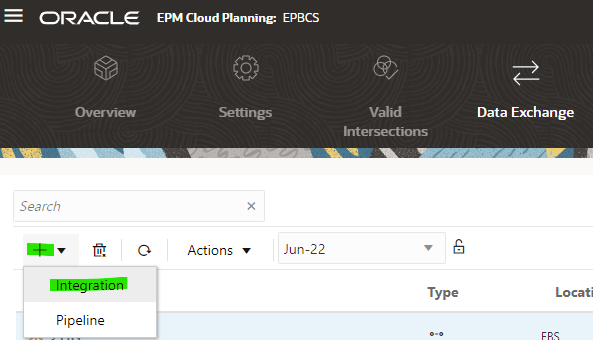Click the EPM Cloud Planning: EPBCS title
The image size is (616, 364).
click(238, 18)
